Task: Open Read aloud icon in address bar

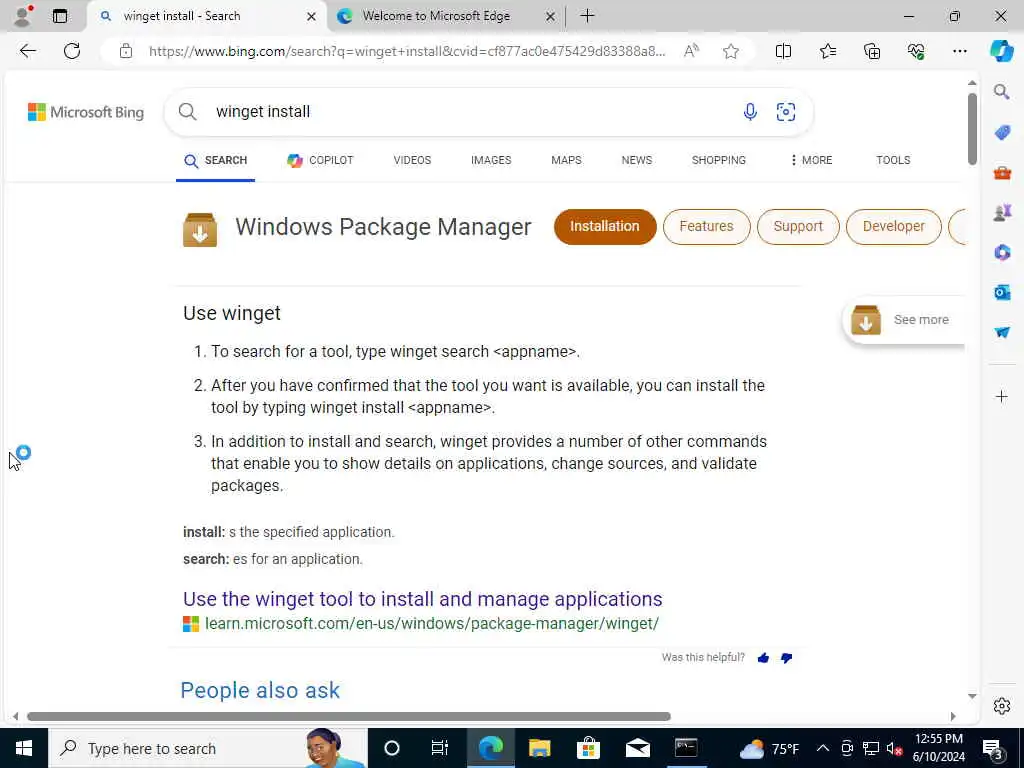Action: 691,51
